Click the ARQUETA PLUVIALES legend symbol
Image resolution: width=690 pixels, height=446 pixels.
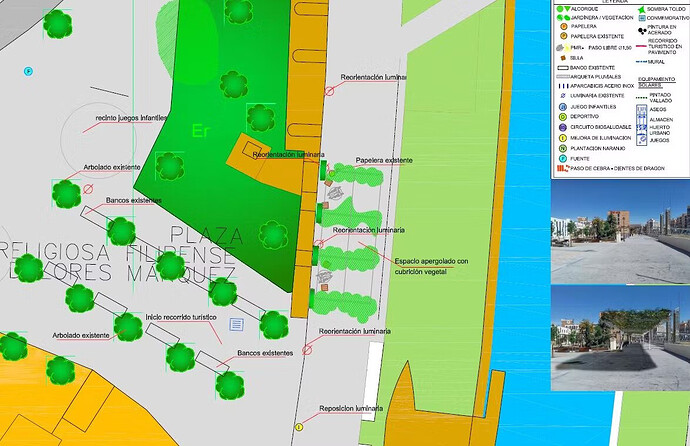pos(563,77)
